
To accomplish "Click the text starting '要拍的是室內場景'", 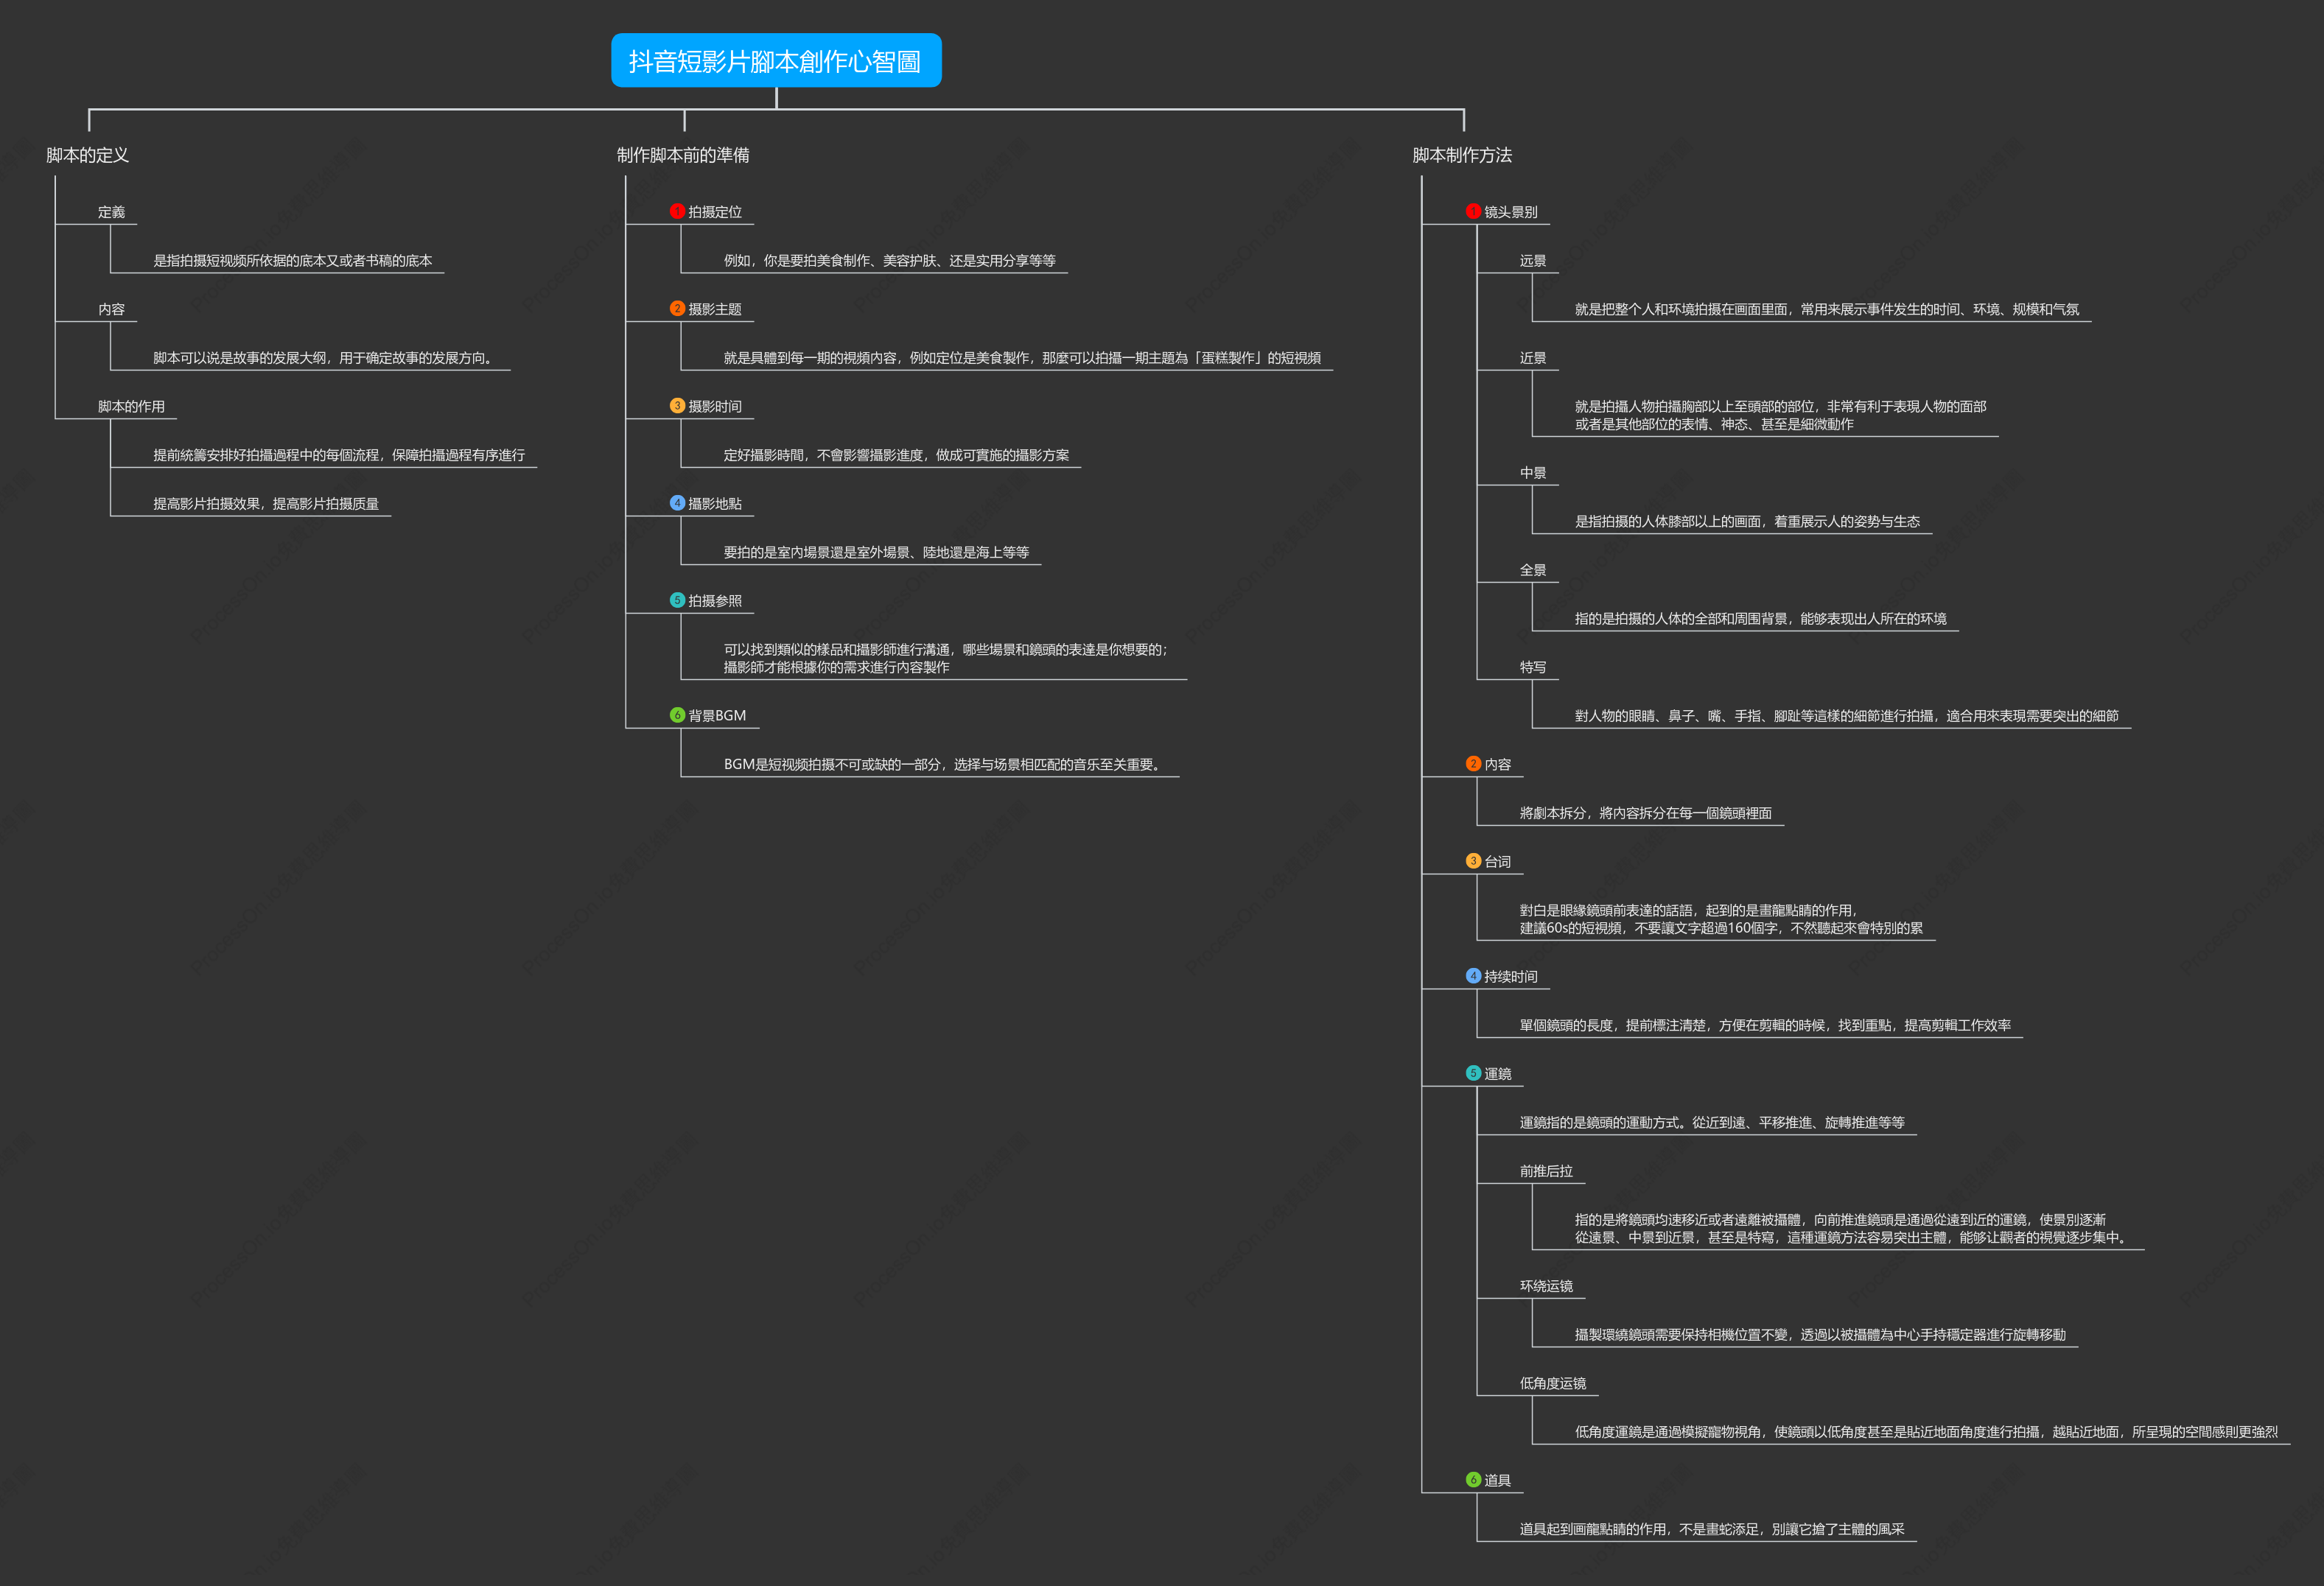I will (x=876, y=551).
